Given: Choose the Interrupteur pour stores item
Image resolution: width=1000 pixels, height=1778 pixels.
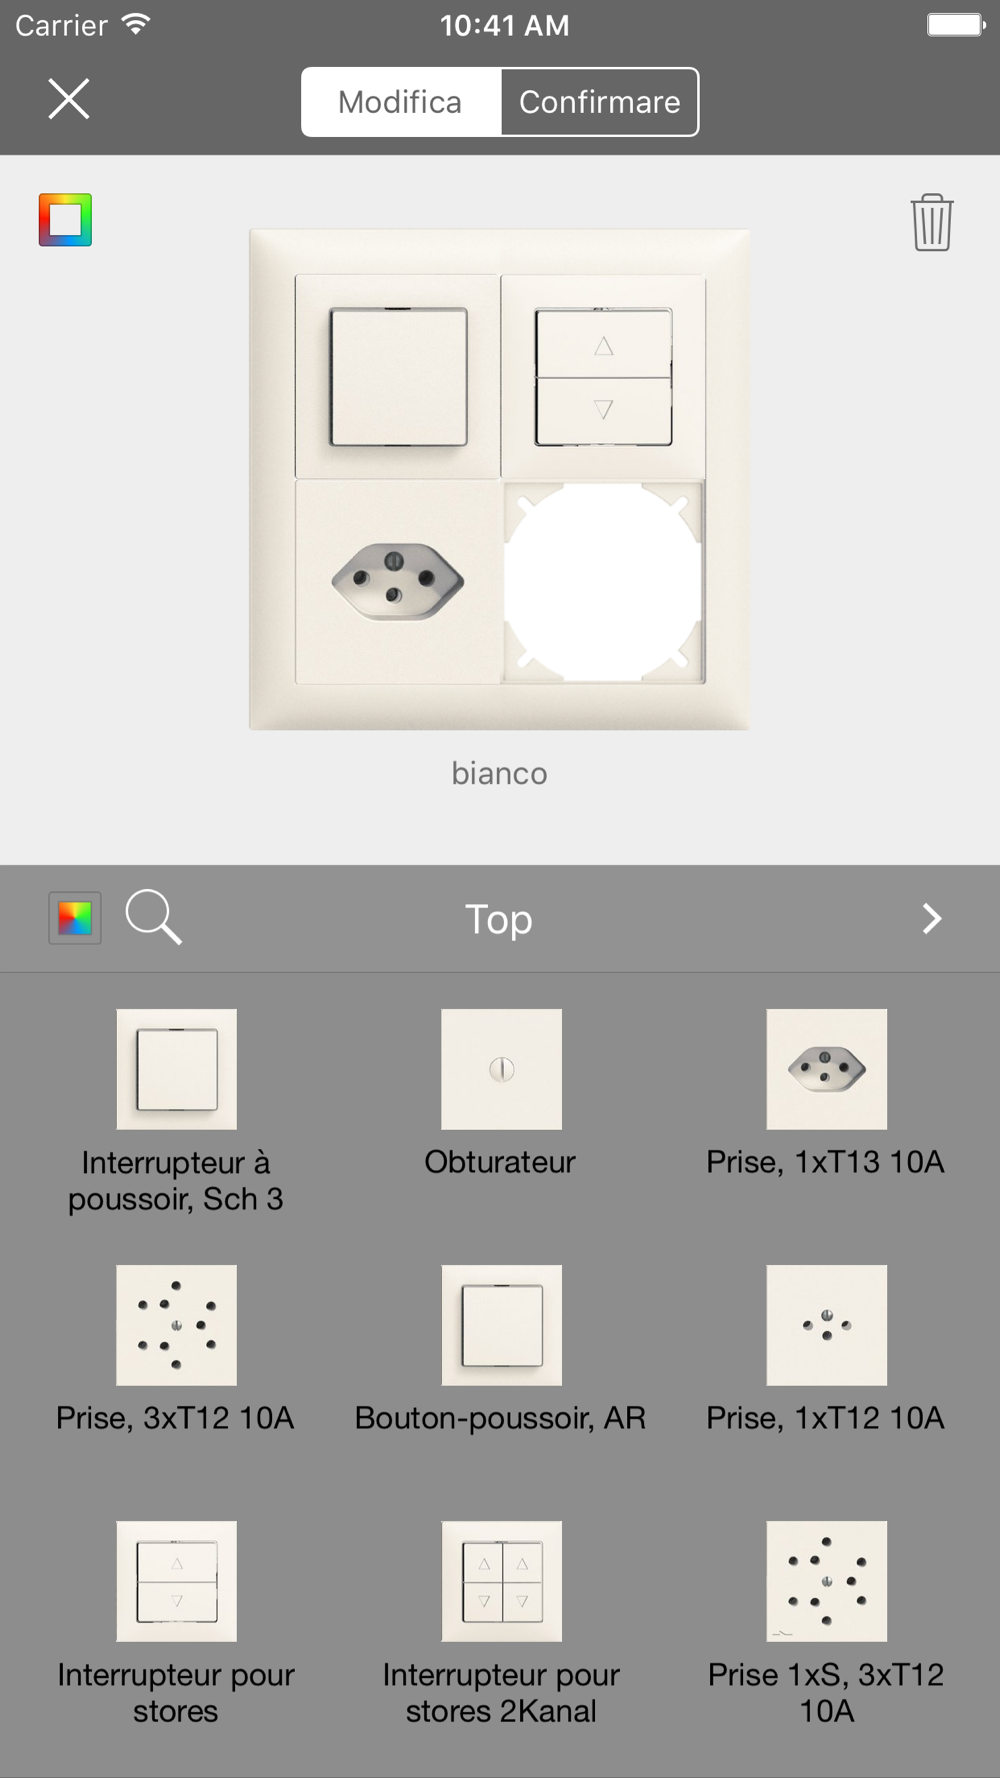Looking at the screenshot, I should click(x=176, y=1581).
